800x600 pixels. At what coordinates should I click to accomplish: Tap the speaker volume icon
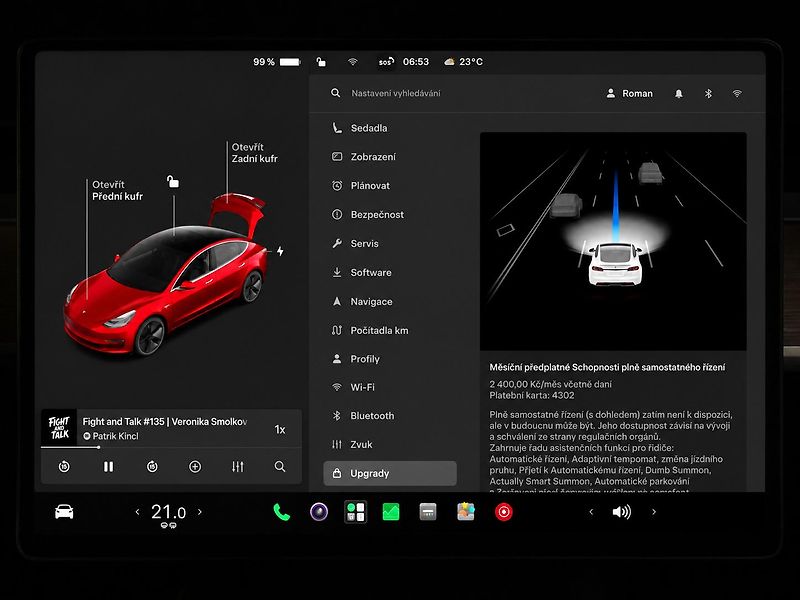pyautogui.click(x=621, y=512)
